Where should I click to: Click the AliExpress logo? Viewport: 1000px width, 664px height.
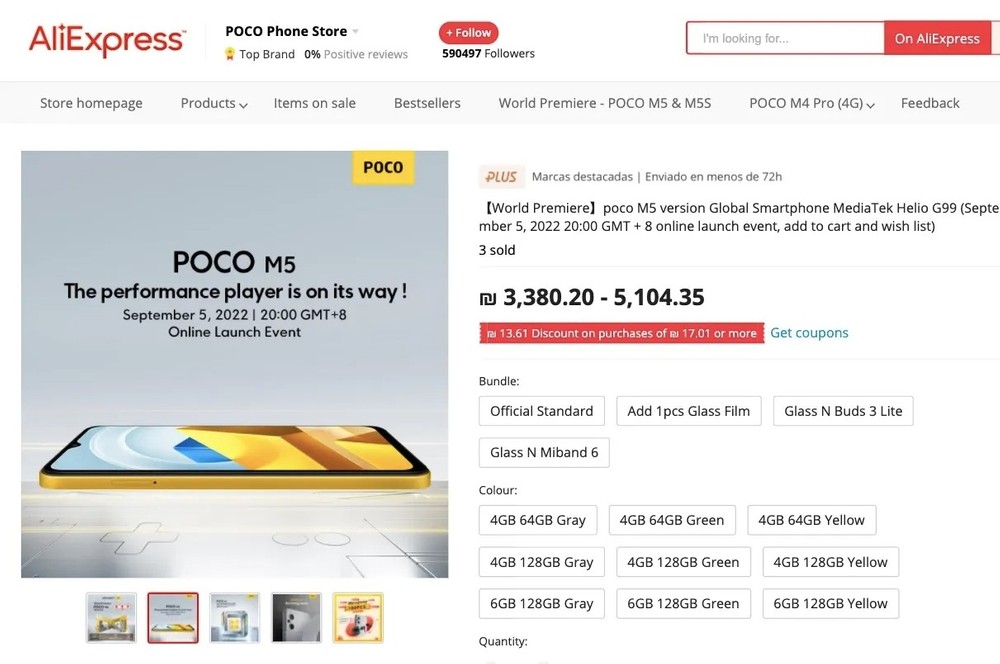[106, 40]
